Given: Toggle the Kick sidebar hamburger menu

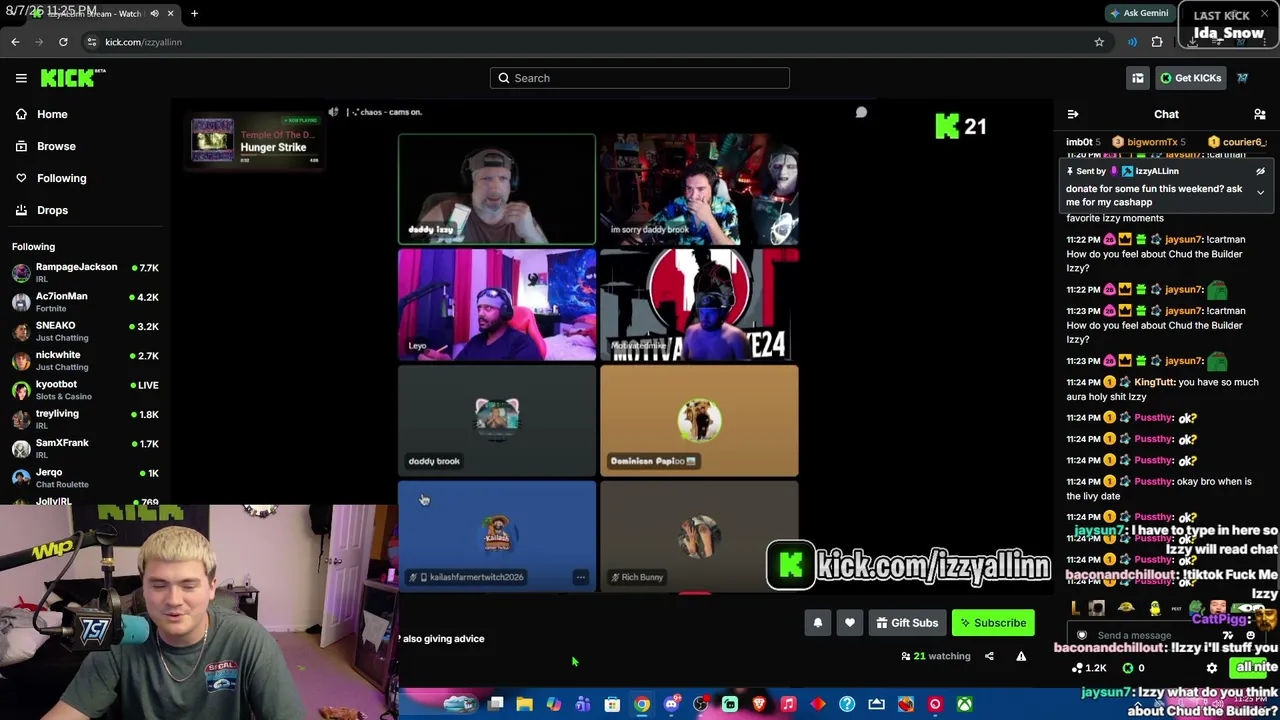Looking at the screenshot, I should [x=21, y=78].
